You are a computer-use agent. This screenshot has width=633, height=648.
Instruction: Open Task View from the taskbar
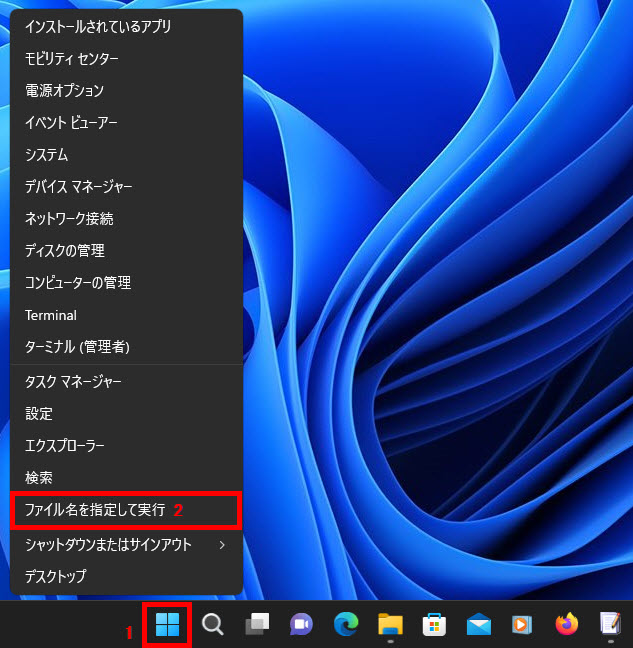tap(257, 625)
